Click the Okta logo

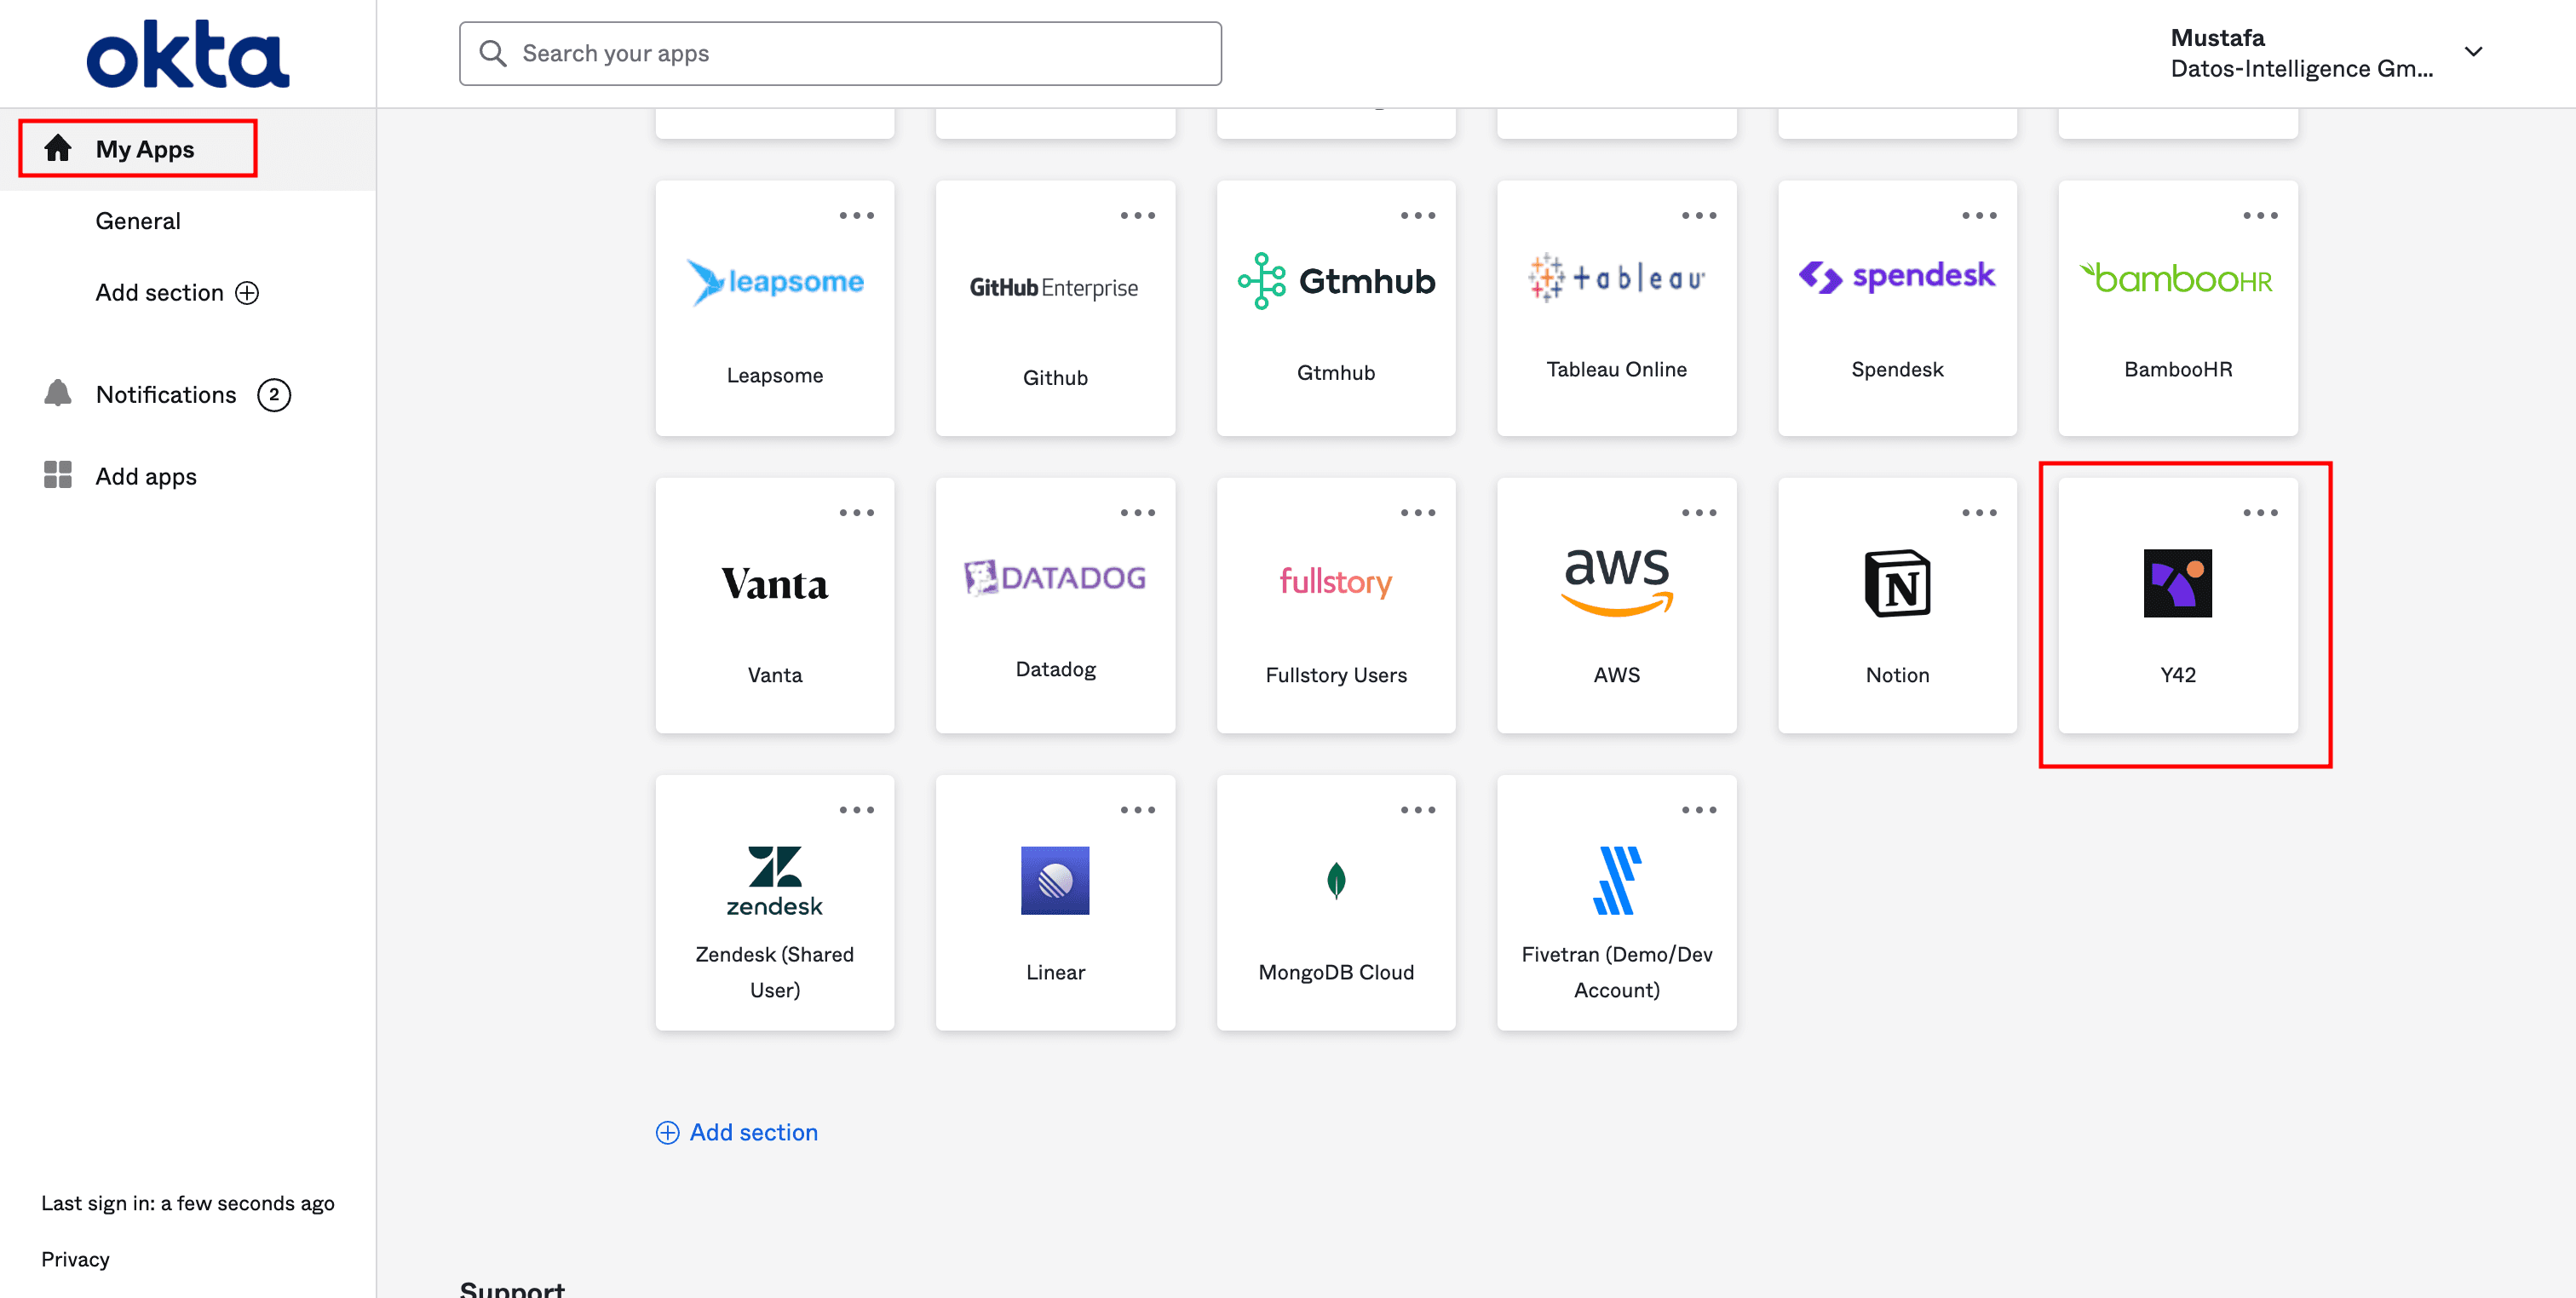[x=188, y=54]
